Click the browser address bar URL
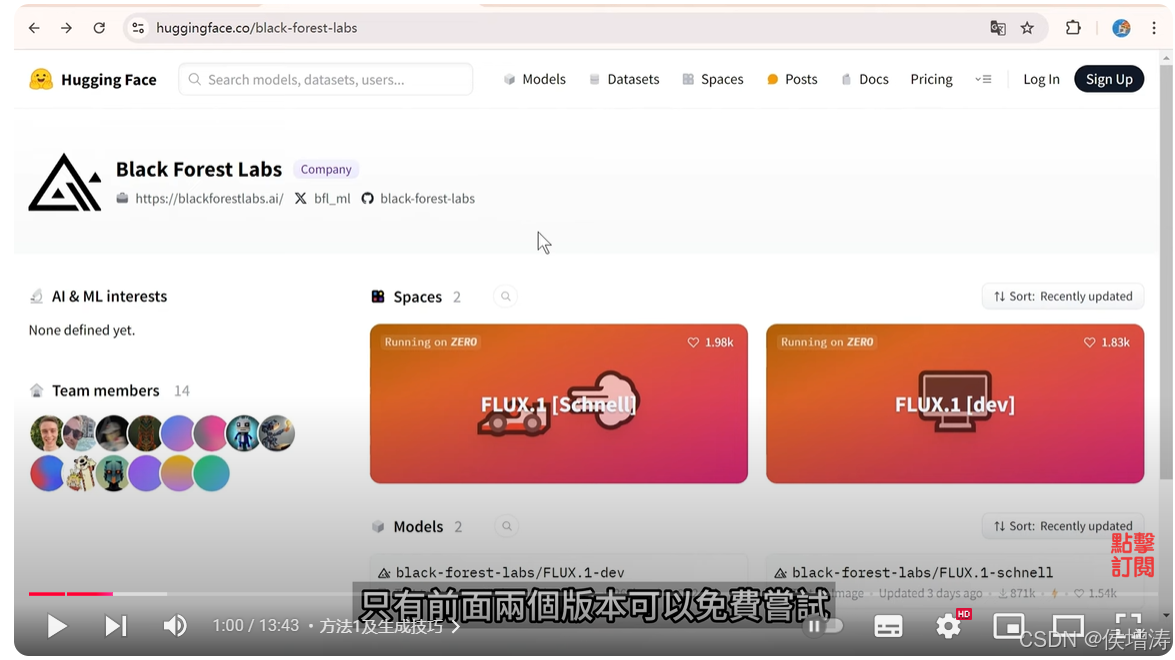 (x=256, y=28)
